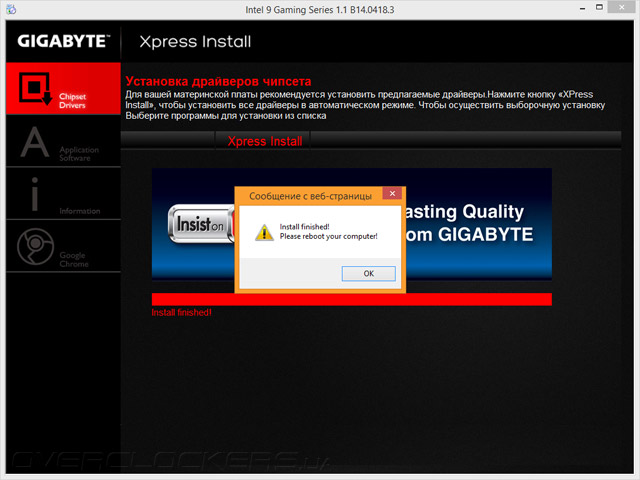Click the warning icon in the dialog

tap(264, 232)
